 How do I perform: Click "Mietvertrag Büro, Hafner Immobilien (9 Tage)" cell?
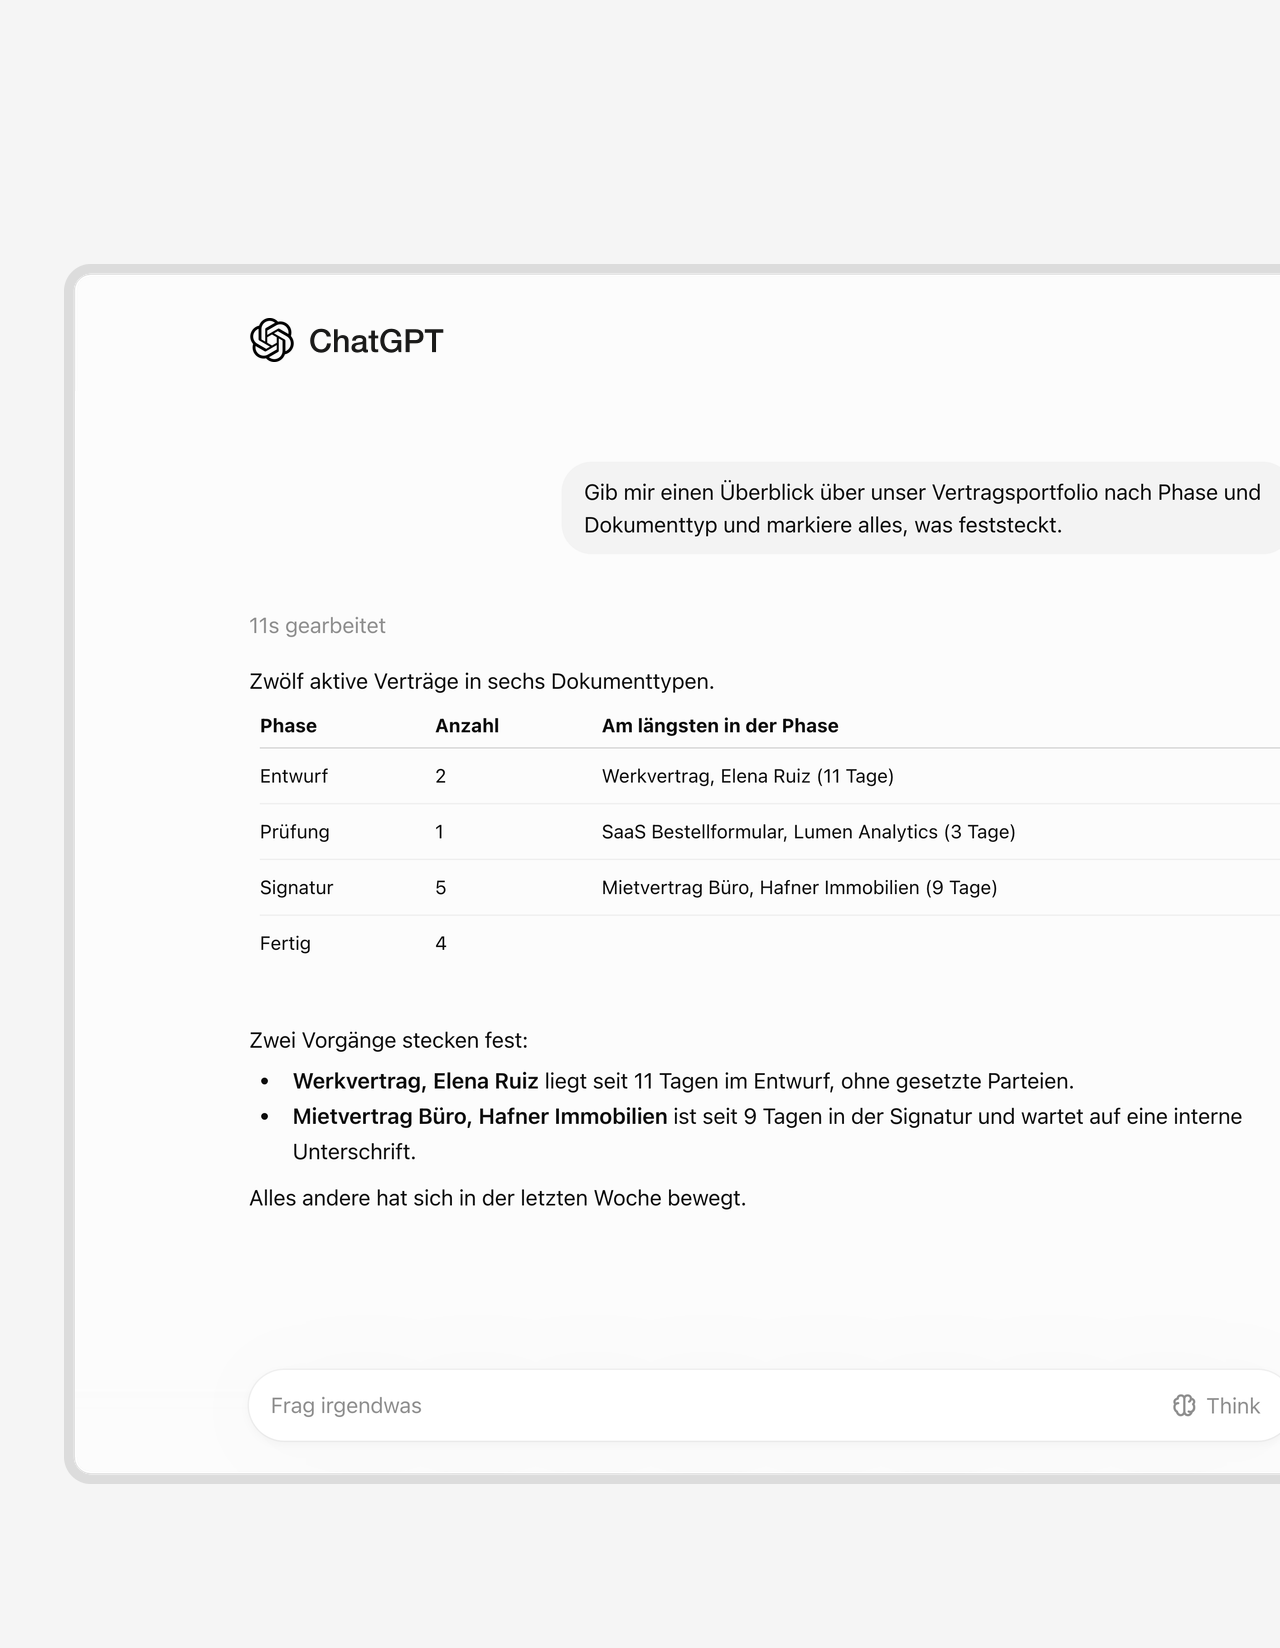(800, 888)
